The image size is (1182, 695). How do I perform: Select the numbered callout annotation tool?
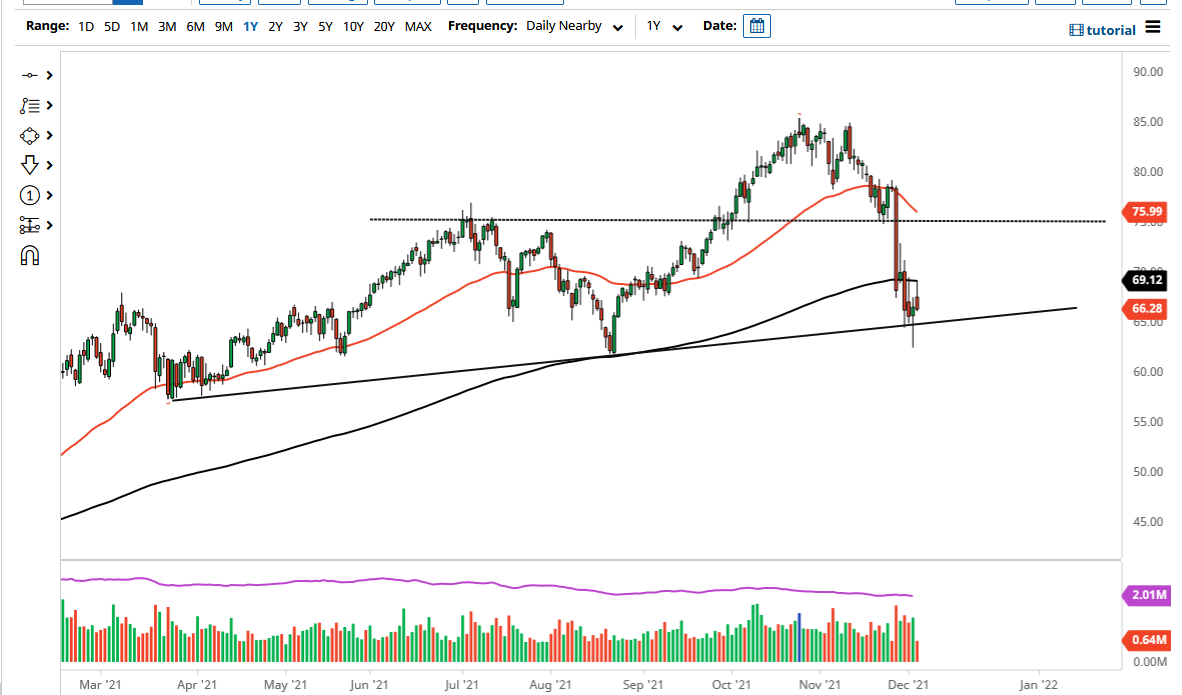[31, 195]
